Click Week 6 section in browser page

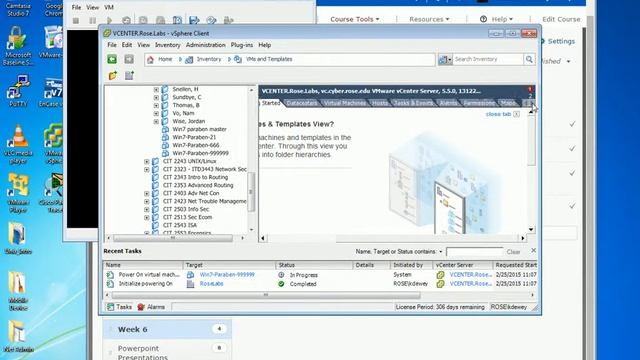[167, 329]
